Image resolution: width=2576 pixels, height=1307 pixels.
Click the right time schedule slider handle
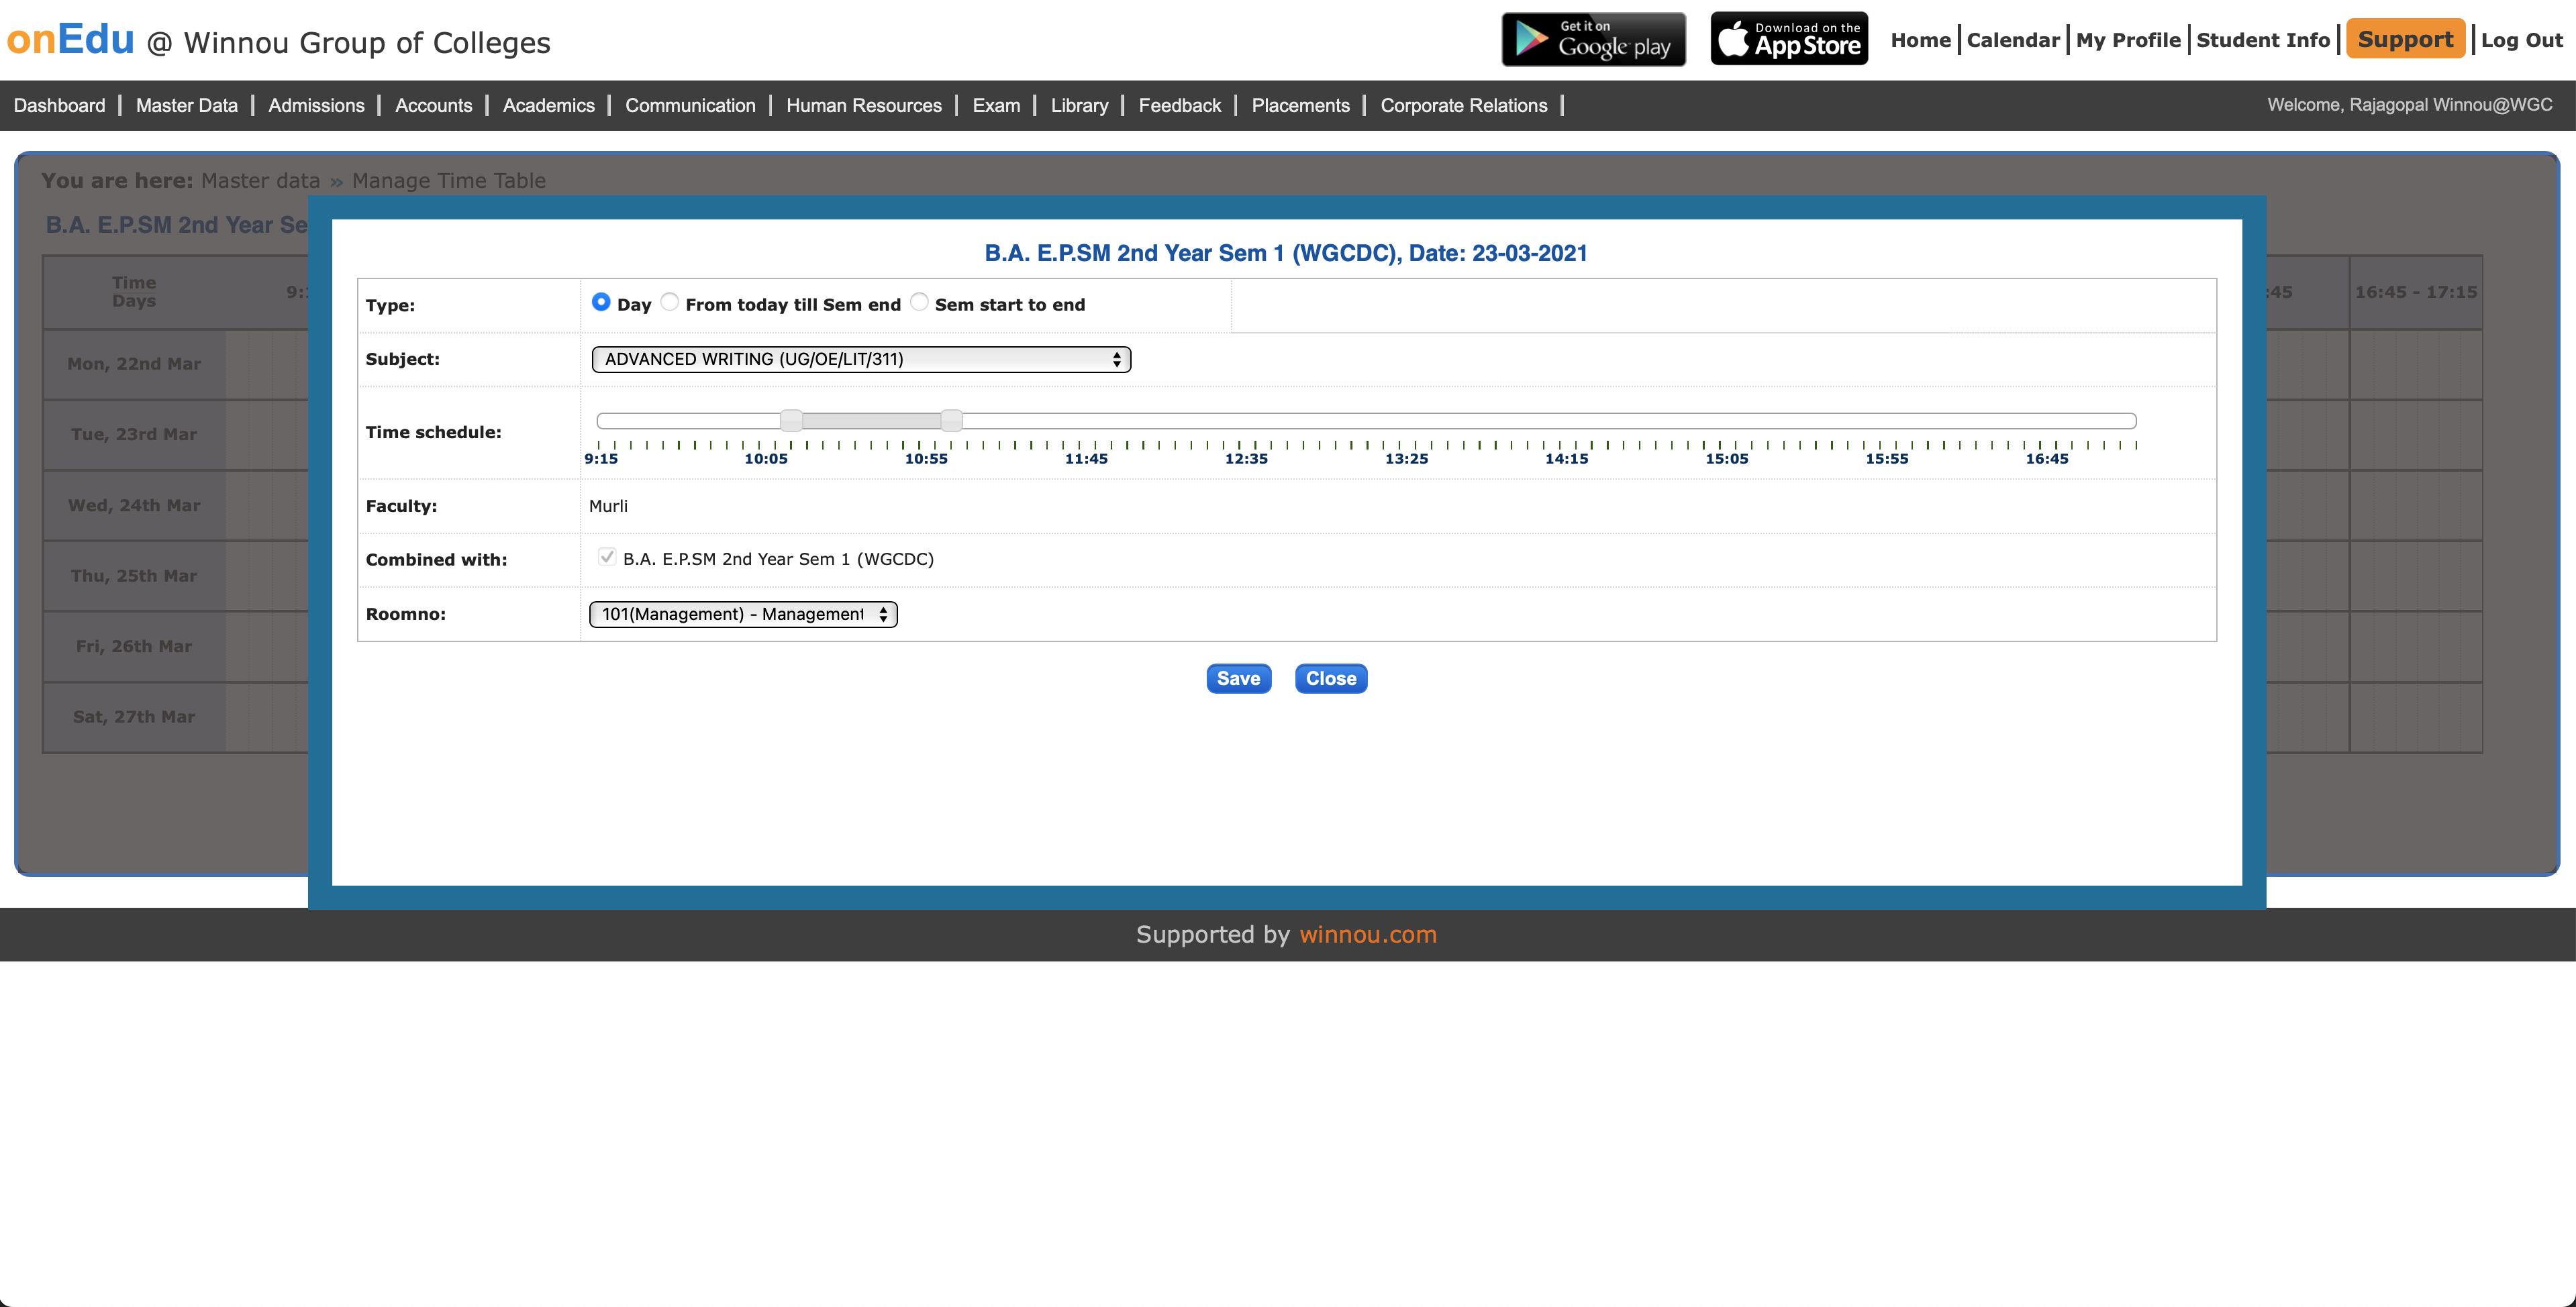pyautogui.click(x=952, y=420)
